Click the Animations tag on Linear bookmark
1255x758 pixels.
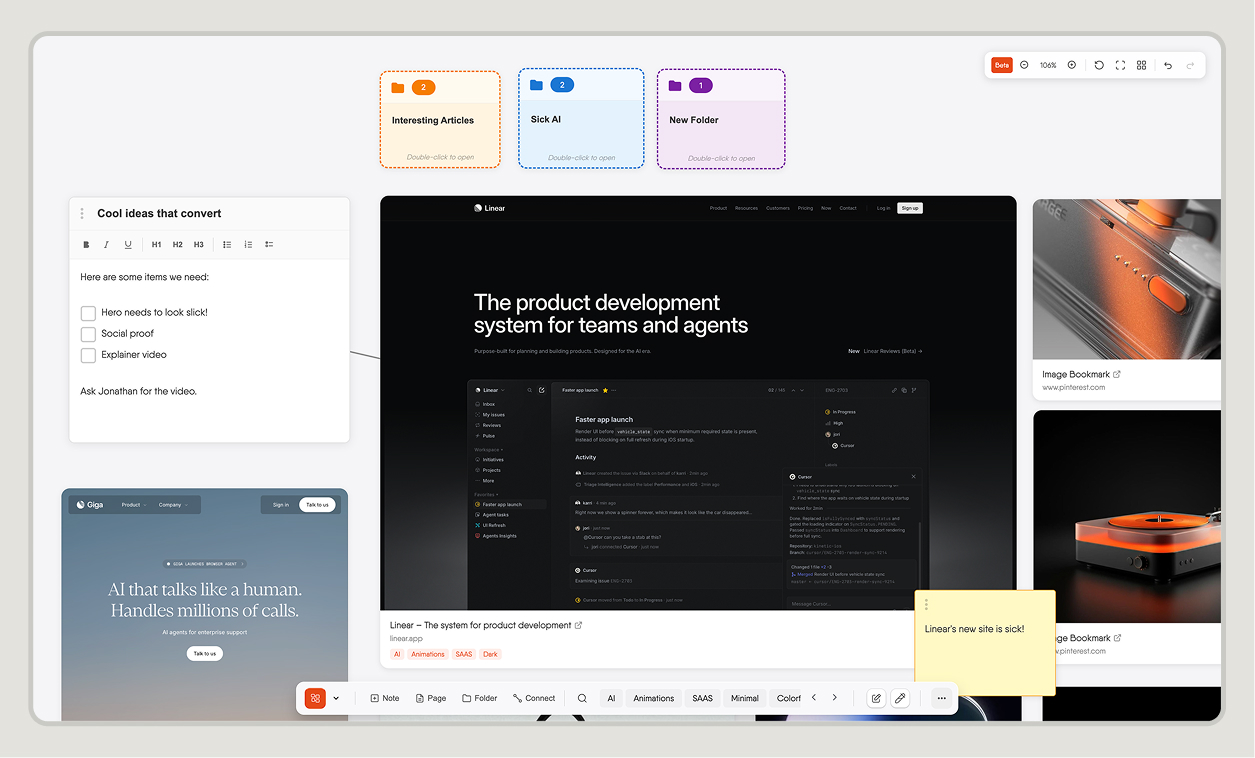[428, 654]
